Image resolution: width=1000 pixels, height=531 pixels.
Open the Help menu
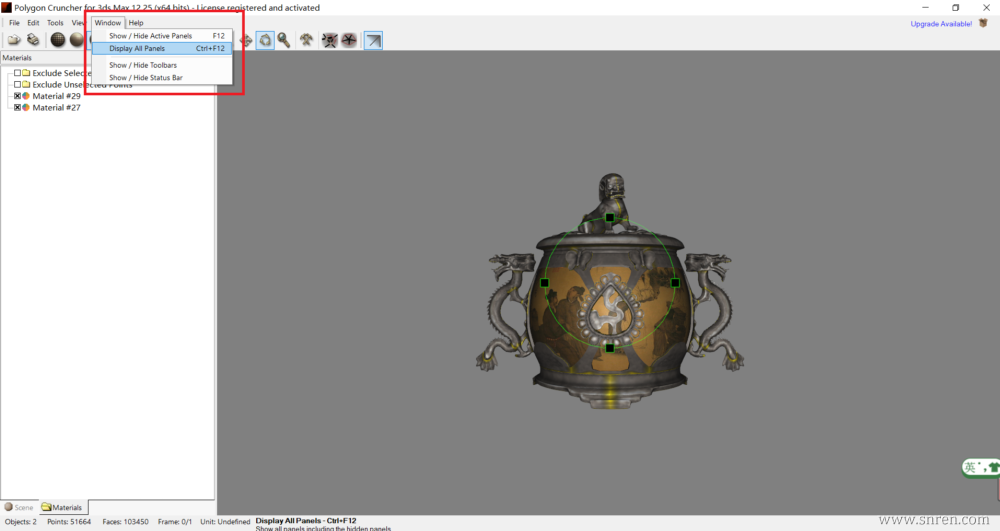click(x=136, y=23)
